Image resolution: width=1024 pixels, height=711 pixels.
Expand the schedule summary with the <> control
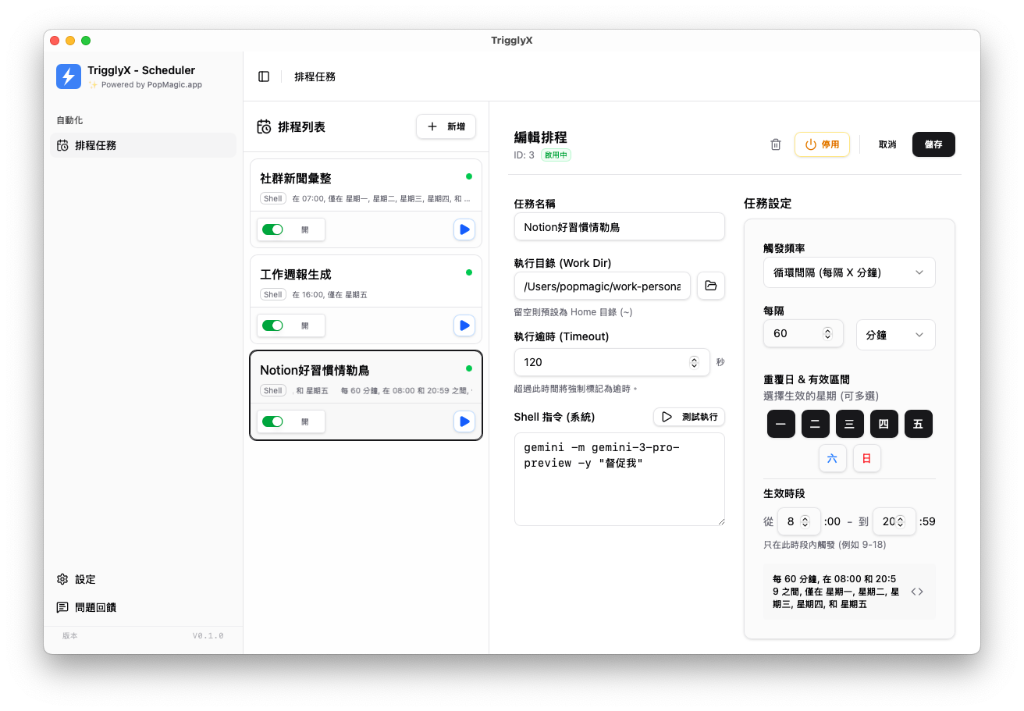(x=918, y=591)
